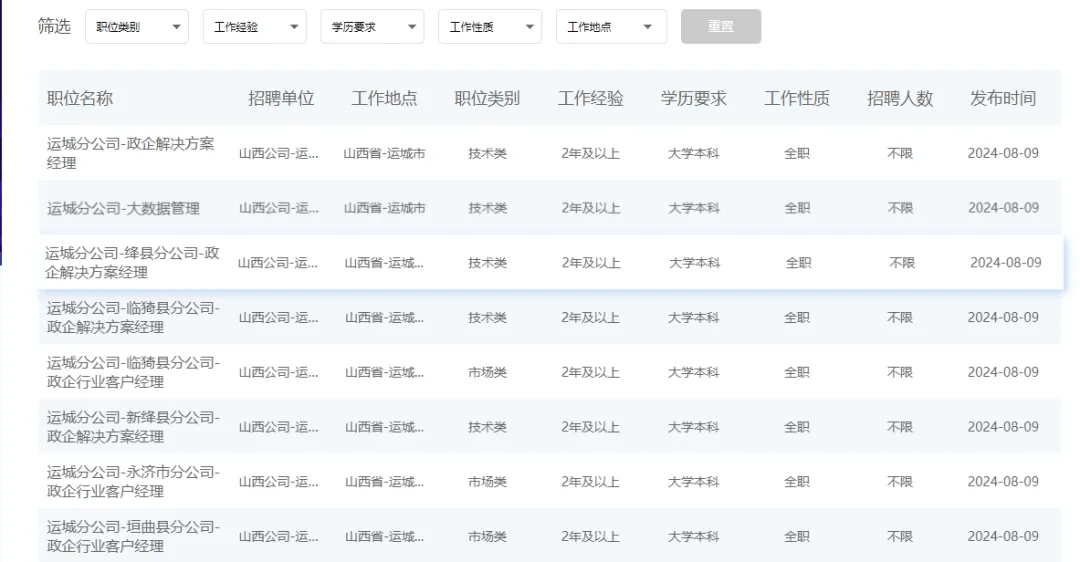The width and height of the screenshot is (1080, 562).
Task: Click the 职位名称 column header
Action: 80,98
